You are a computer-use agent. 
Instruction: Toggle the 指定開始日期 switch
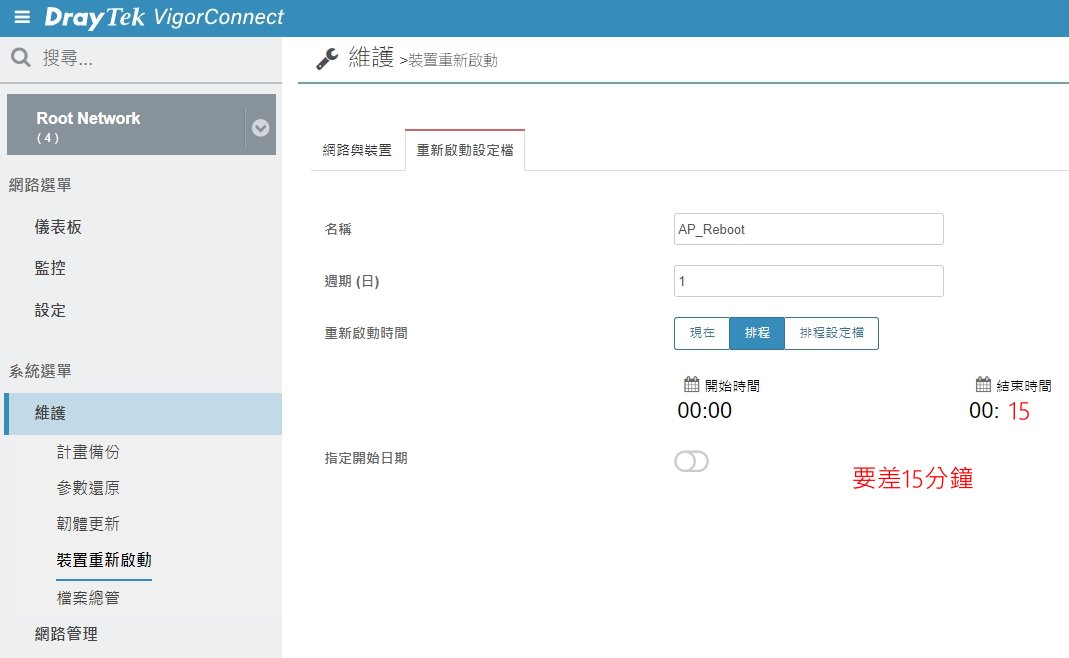point(691,461)
